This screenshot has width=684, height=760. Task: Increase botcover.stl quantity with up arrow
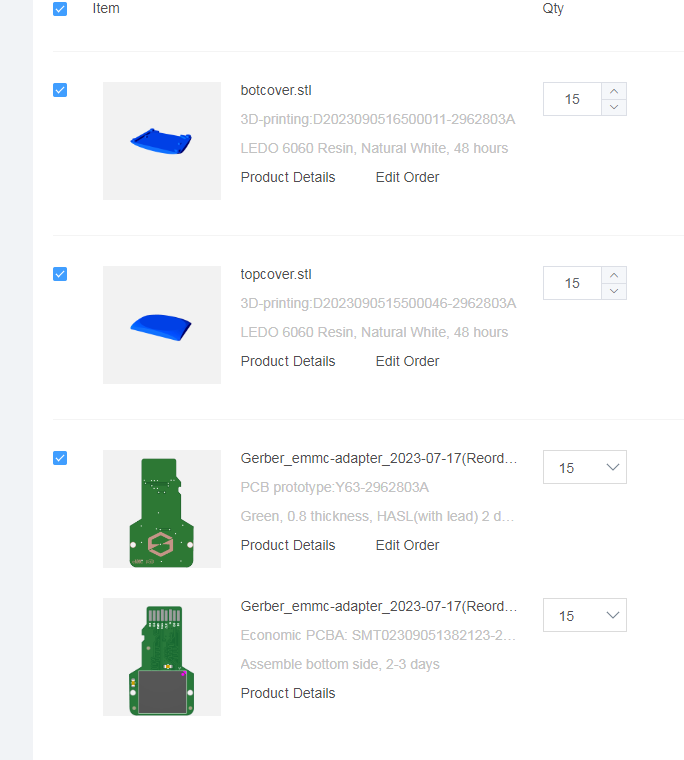pos(614,91)
